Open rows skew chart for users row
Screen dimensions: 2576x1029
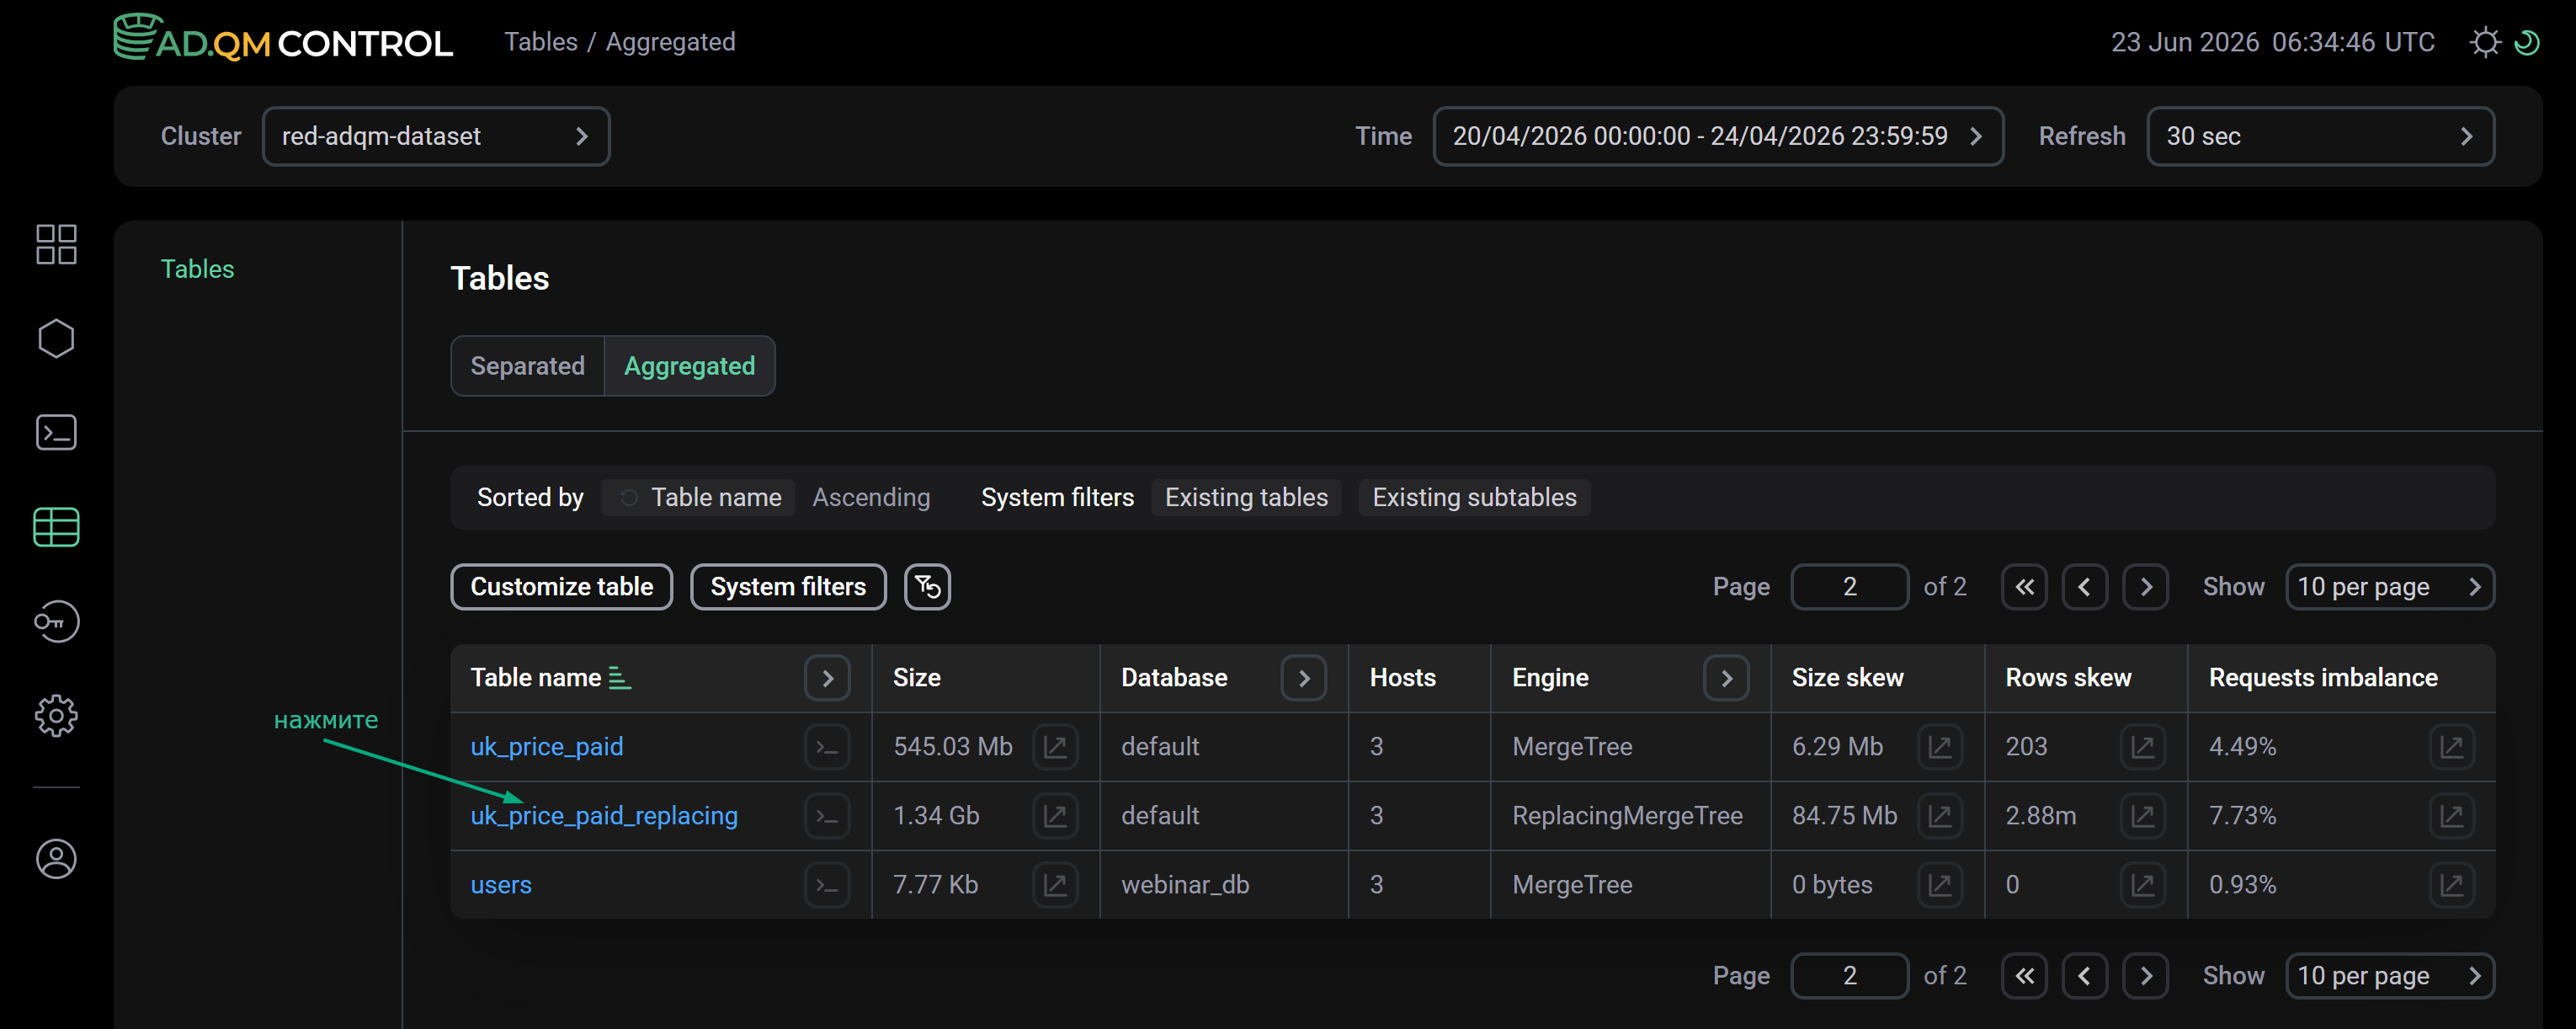tap(2143, 885)
